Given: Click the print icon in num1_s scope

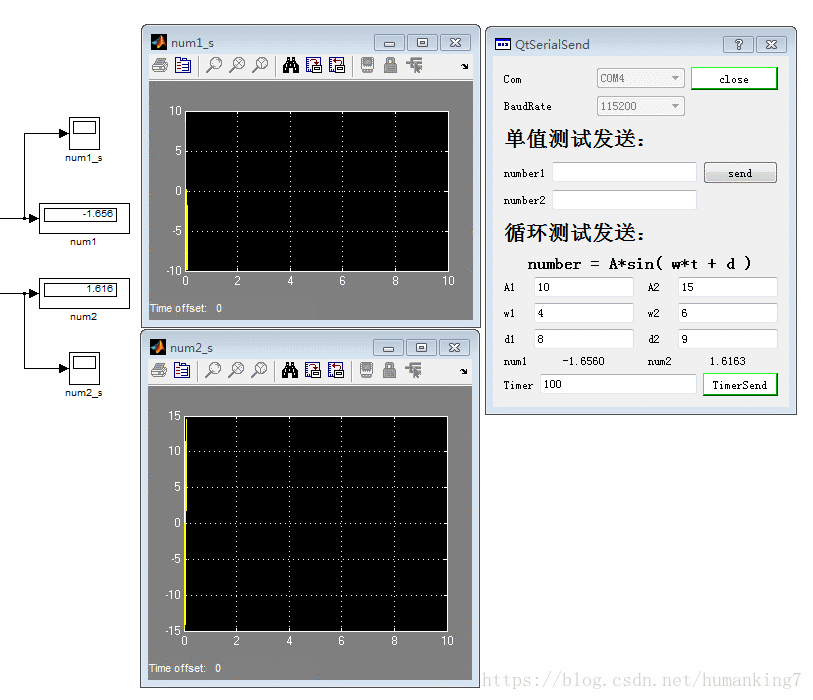Looking at the screenshot, I should (160, 65).
